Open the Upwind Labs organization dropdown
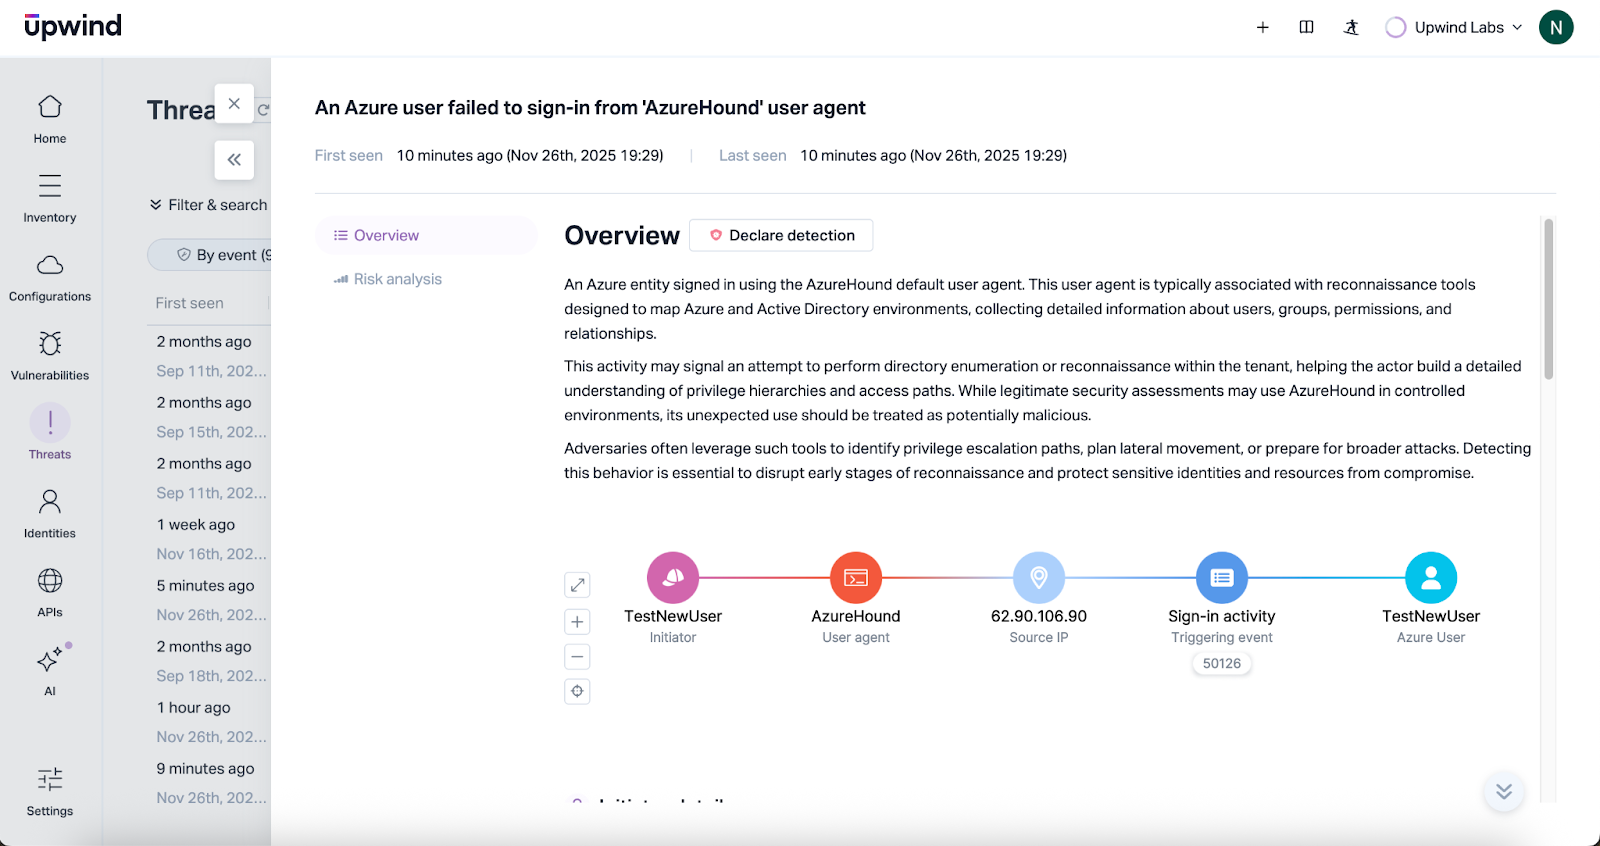The width and height of the screenshot is (1600, 846). coord(1455,28)
